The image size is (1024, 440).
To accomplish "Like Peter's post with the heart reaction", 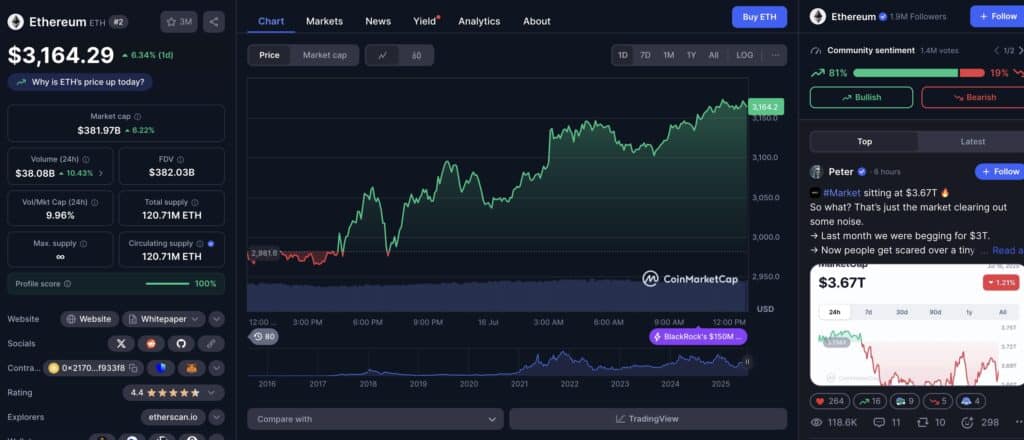I will click(830, 401).
